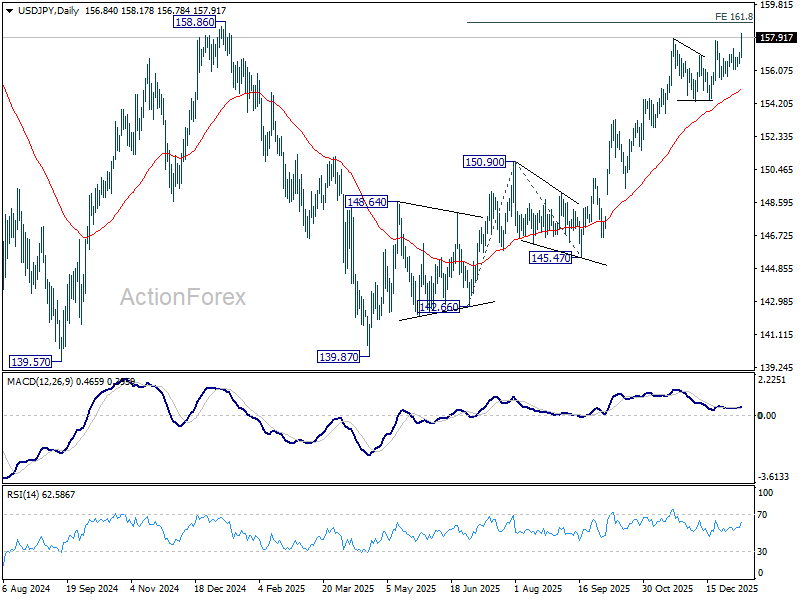The width and height of the screenshot is (800, 600).
Task: Click the current price tag 157.917
Action: 776,37
